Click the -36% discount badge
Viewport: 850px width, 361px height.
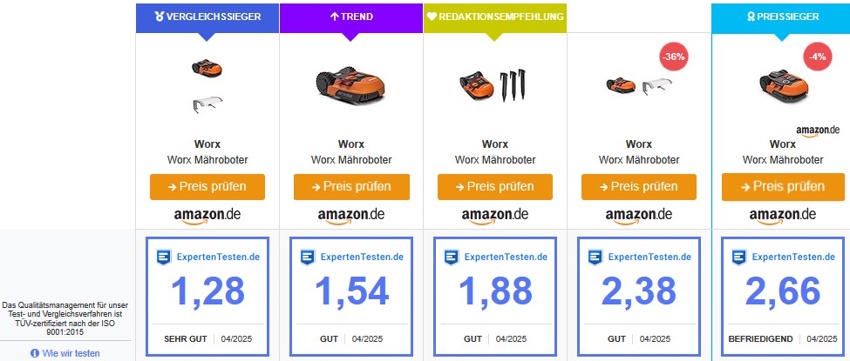click(x=674, y=56)
